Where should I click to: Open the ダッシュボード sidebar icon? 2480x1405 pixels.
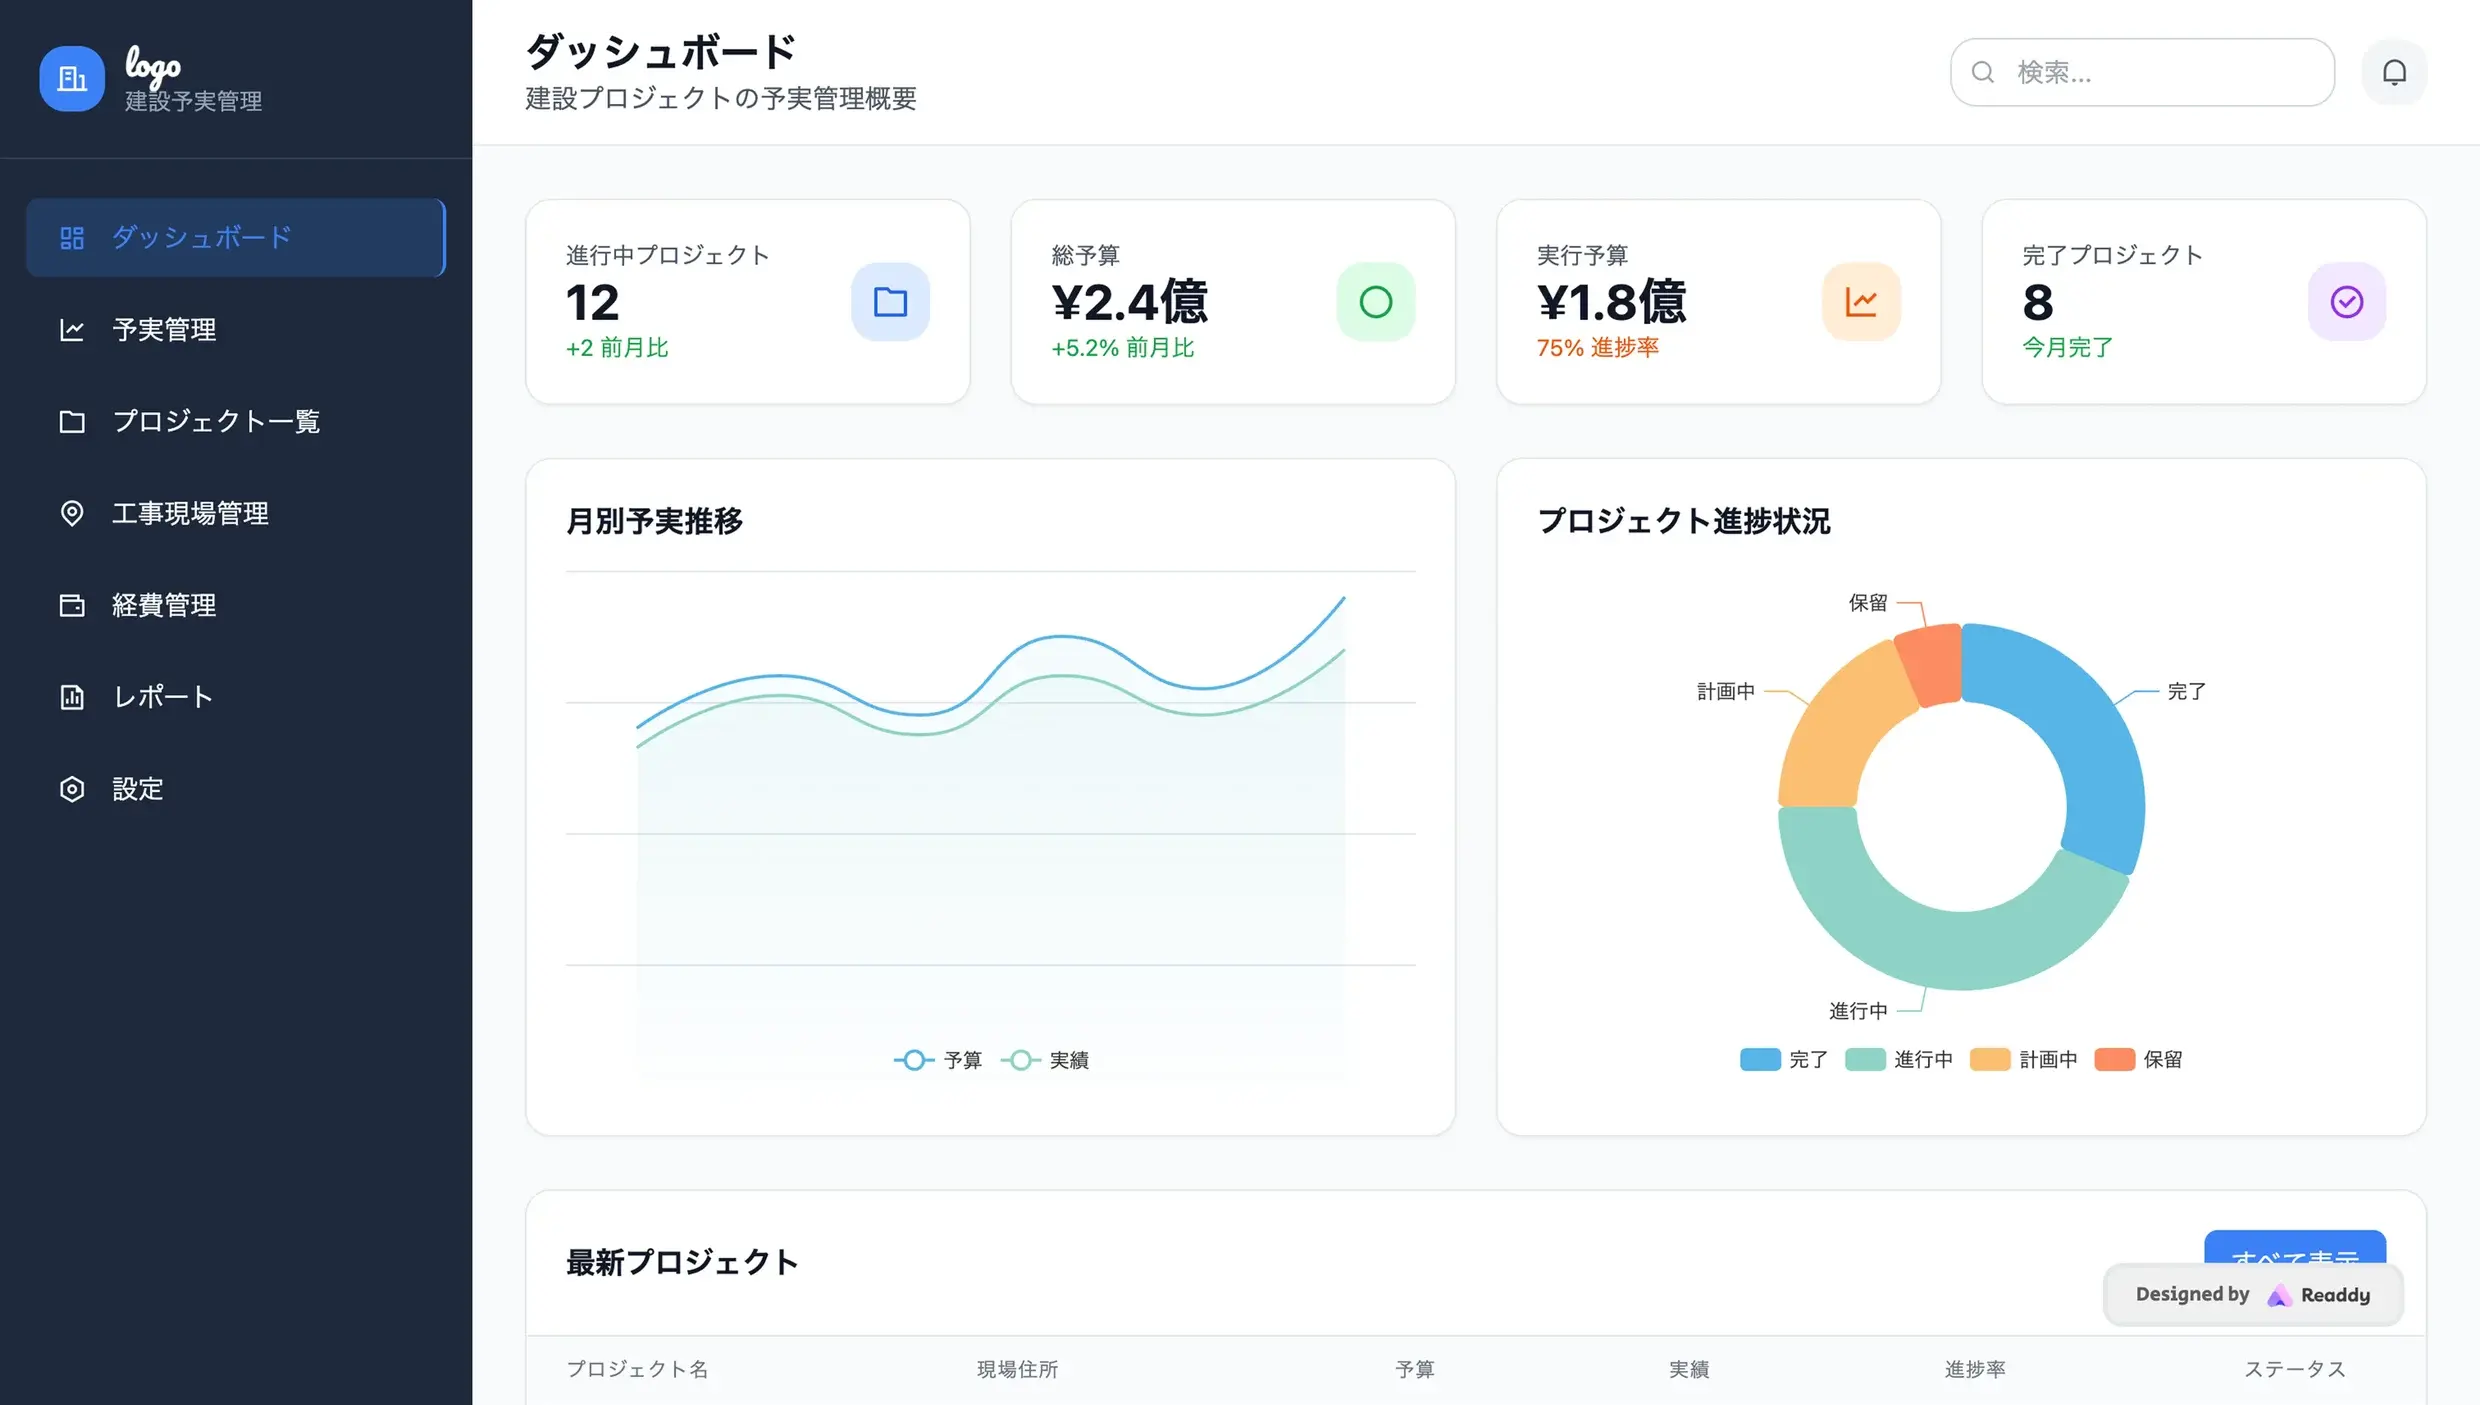[x=71, y=237]
